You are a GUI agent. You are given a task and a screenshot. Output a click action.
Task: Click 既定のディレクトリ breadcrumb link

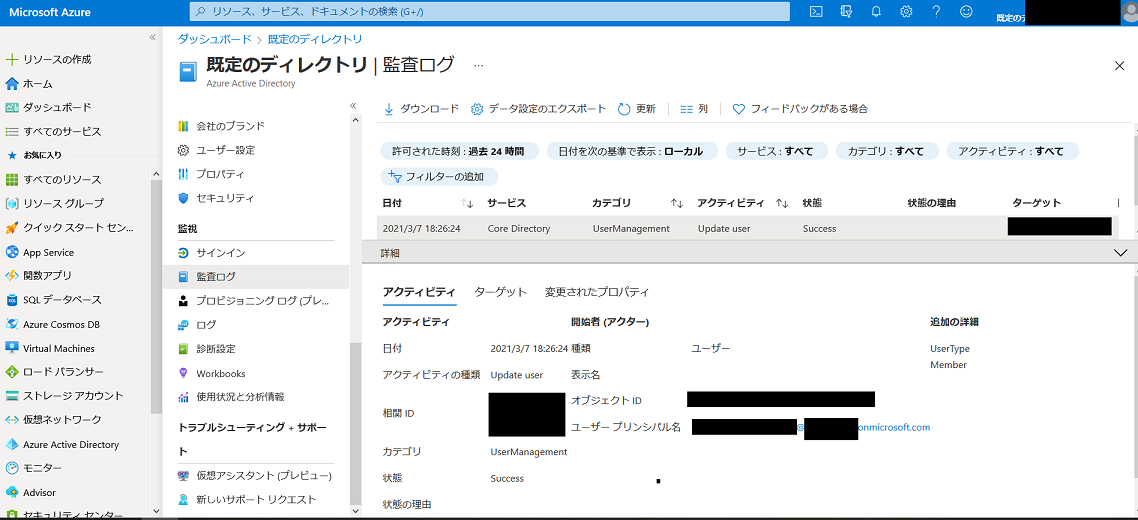click(315, 39)
